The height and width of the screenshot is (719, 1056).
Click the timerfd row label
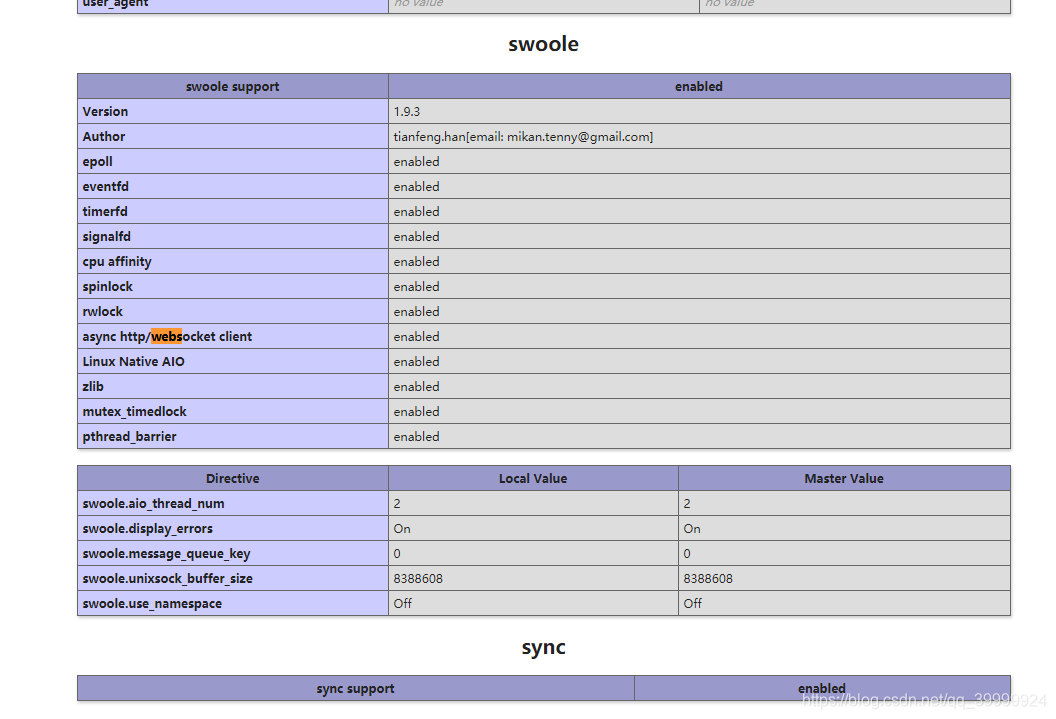[x=105, y=211]
